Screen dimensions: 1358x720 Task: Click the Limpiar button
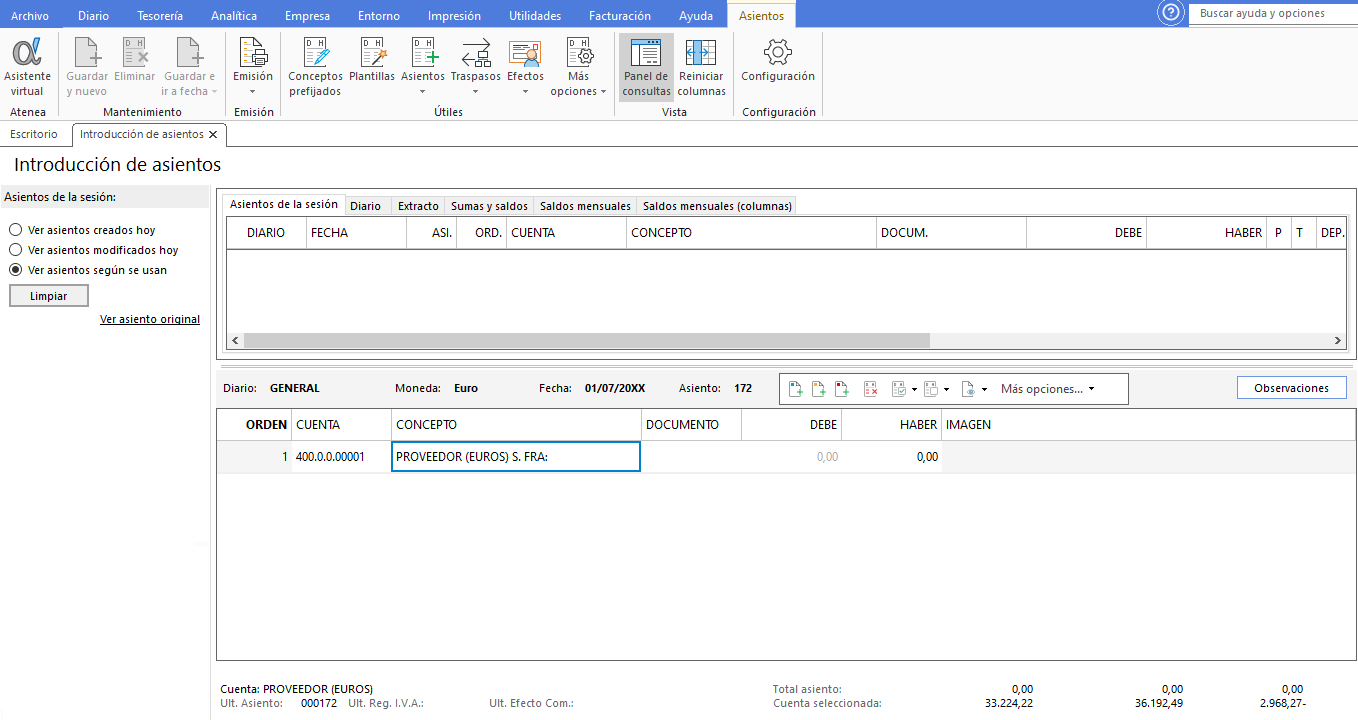[x=49, y=296]
